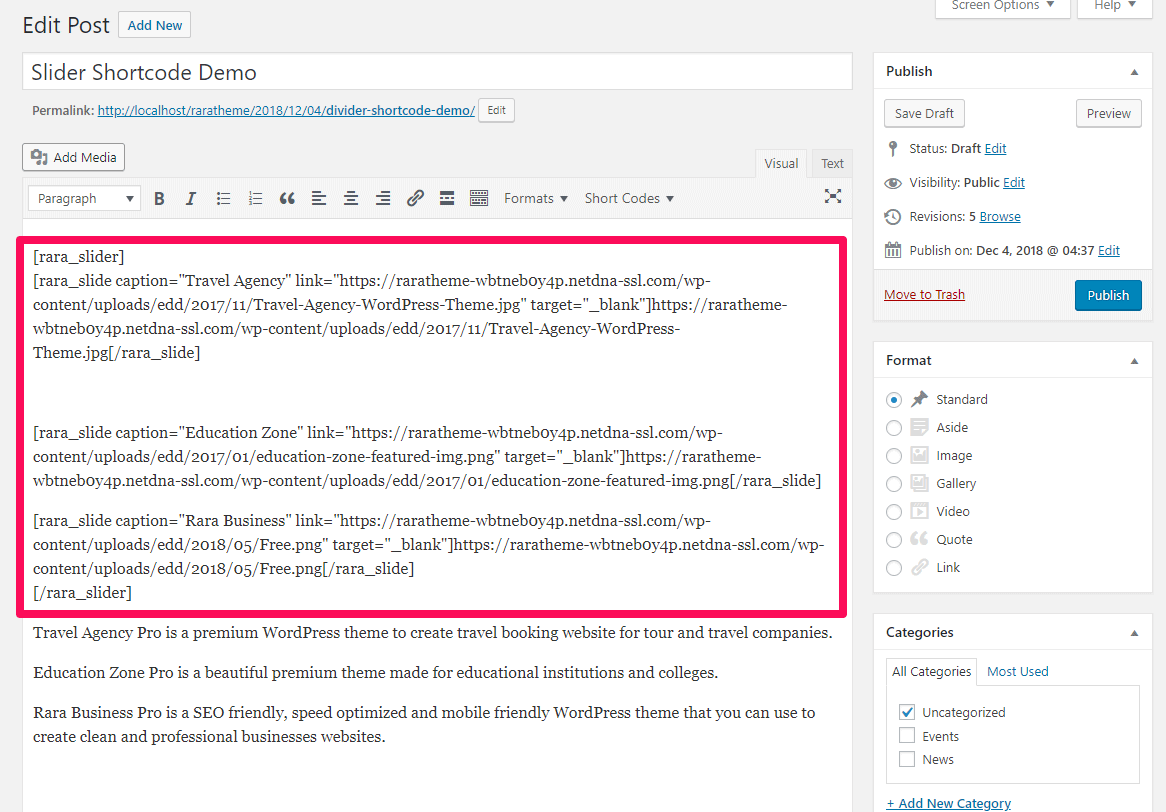
Task: Select the Aside post format
Action: coord(894,427)
